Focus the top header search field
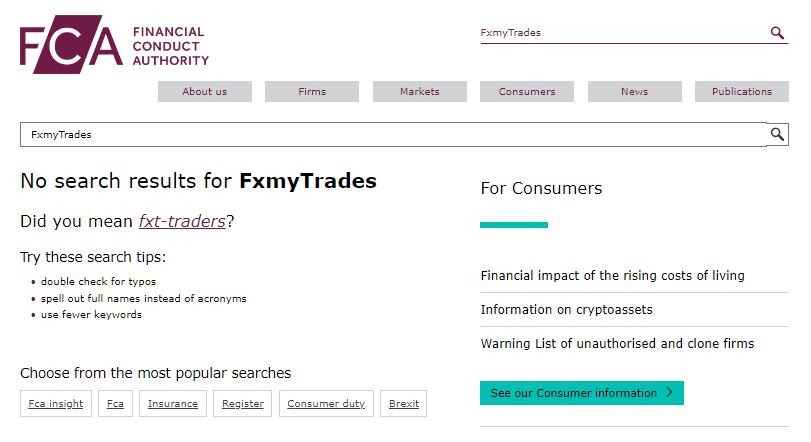Viewport: 811px width, 442px height. [x=623, y=33]
